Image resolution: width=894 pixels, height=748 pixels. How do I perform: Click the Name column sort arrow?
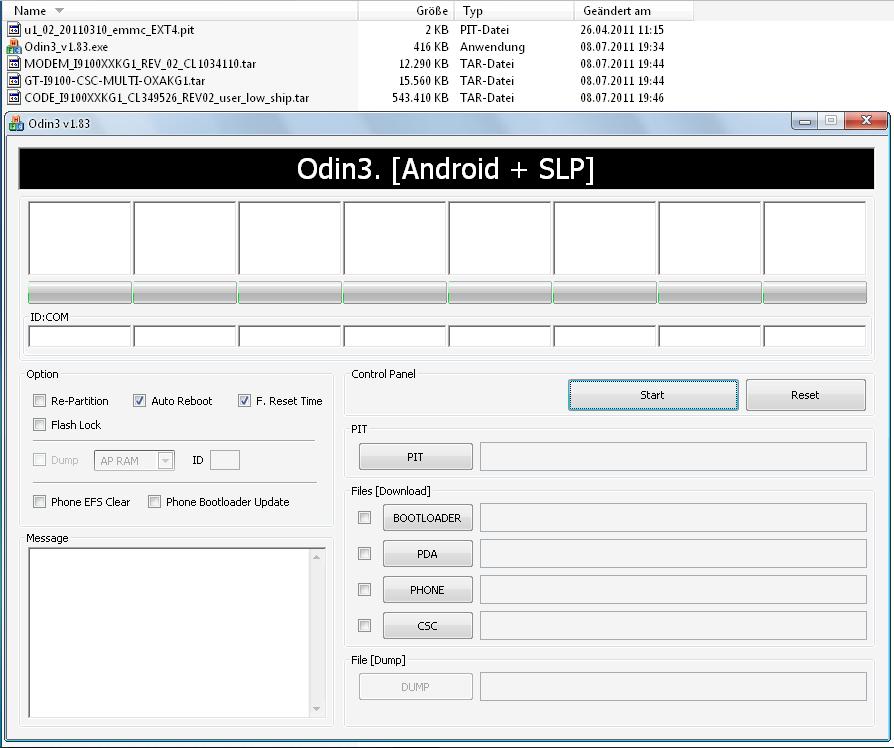click(x=59, y=11)
